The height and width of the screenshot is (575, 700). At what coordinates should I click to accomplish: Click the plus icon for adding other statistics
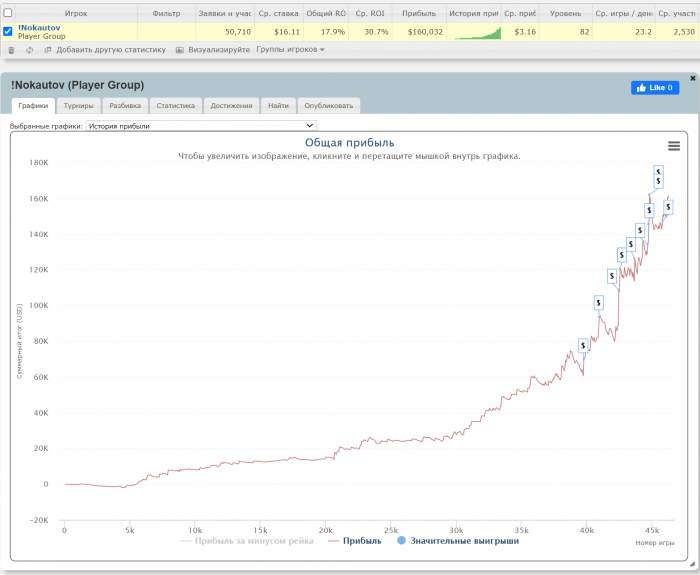pos(48,49)
